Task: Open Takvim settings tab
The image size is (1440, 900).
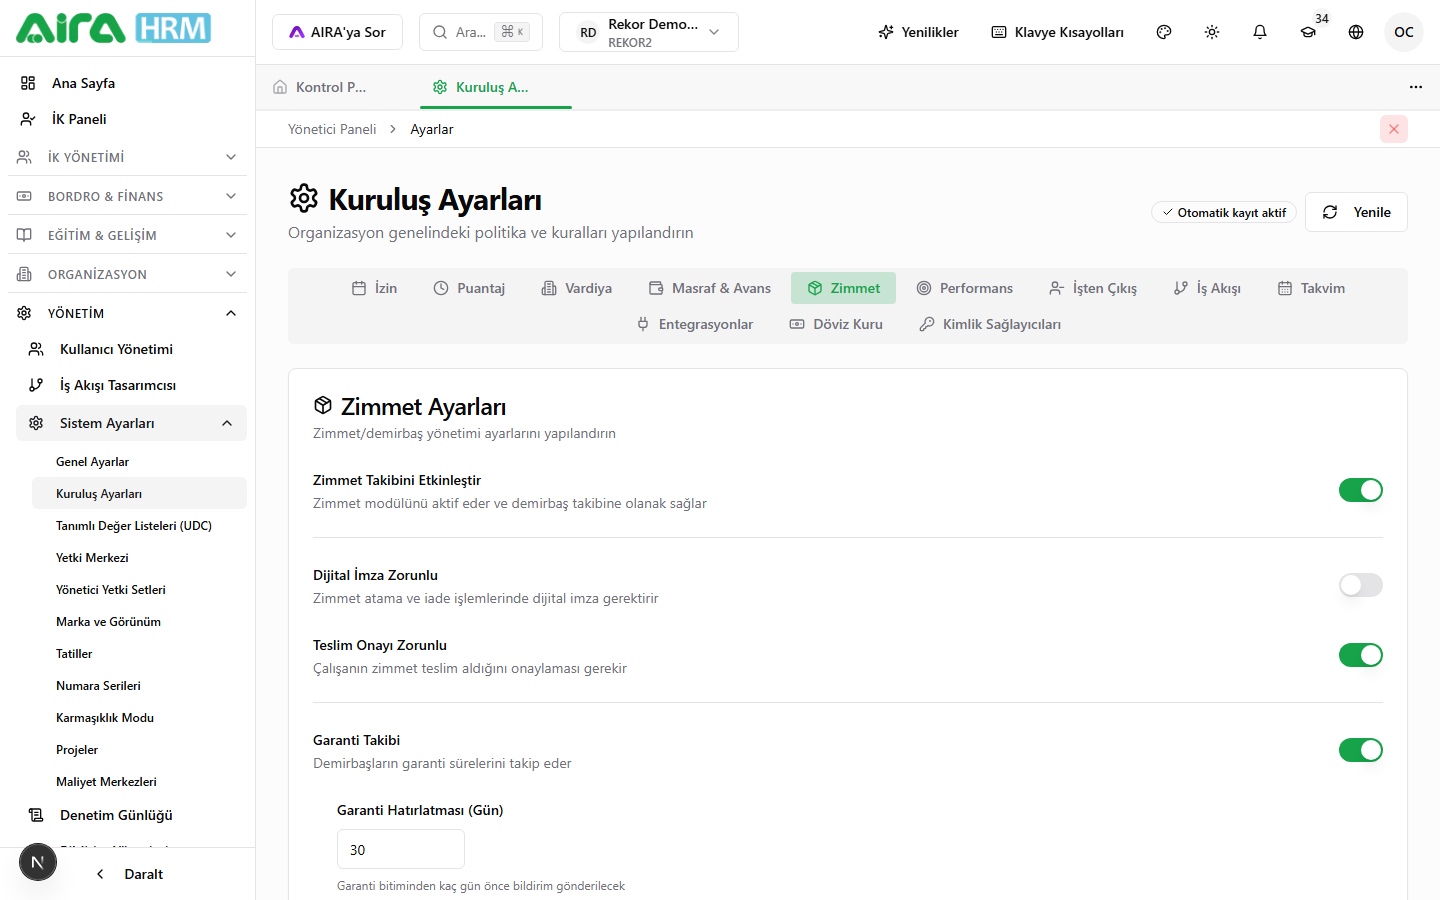Action: click(x=1311, y=288)
